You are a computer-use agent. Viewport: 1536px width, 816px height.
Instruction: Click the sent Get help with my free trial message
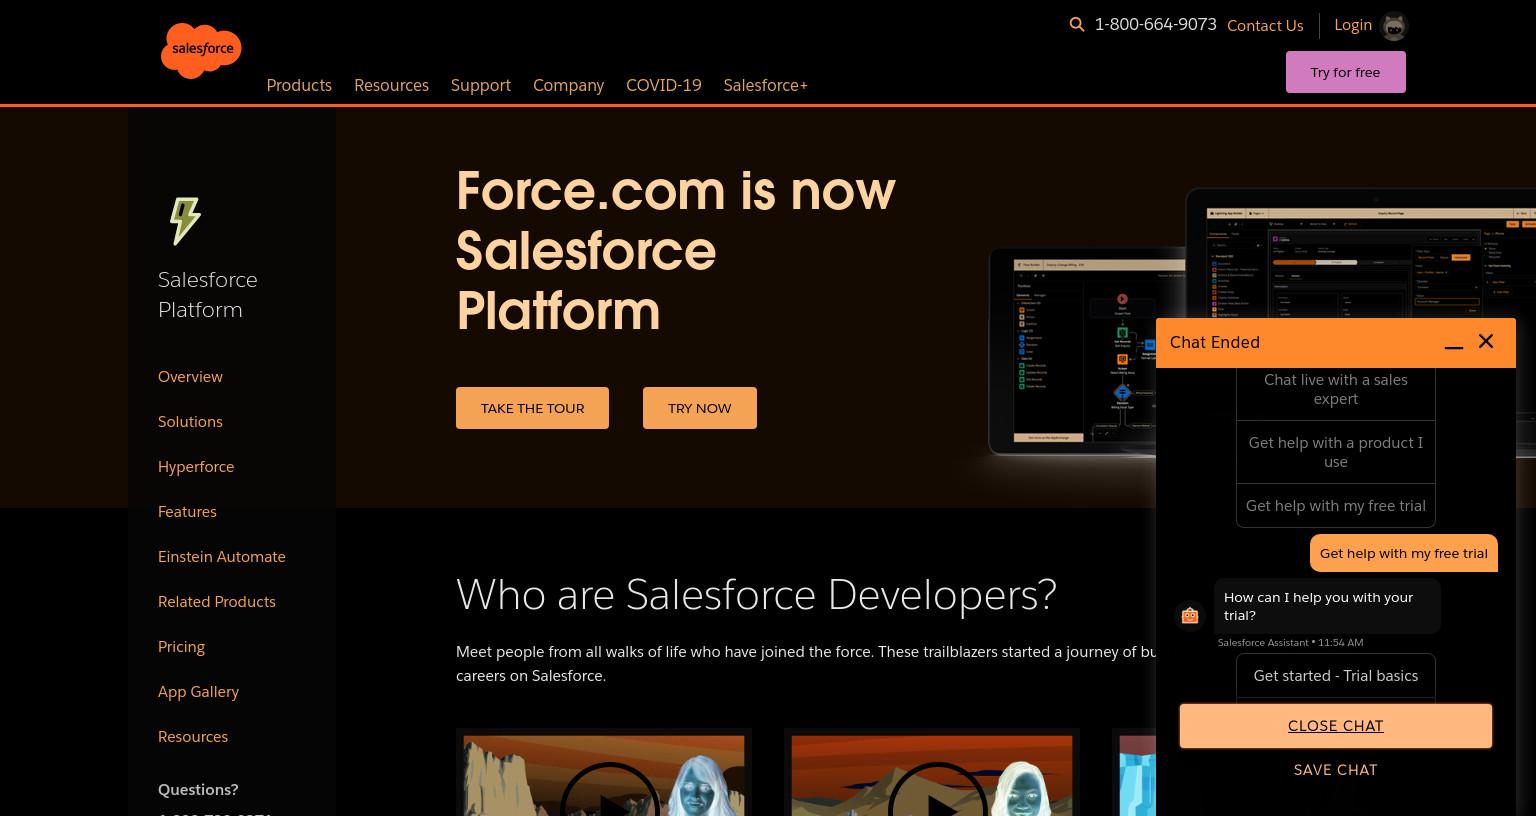(1404, 553)
